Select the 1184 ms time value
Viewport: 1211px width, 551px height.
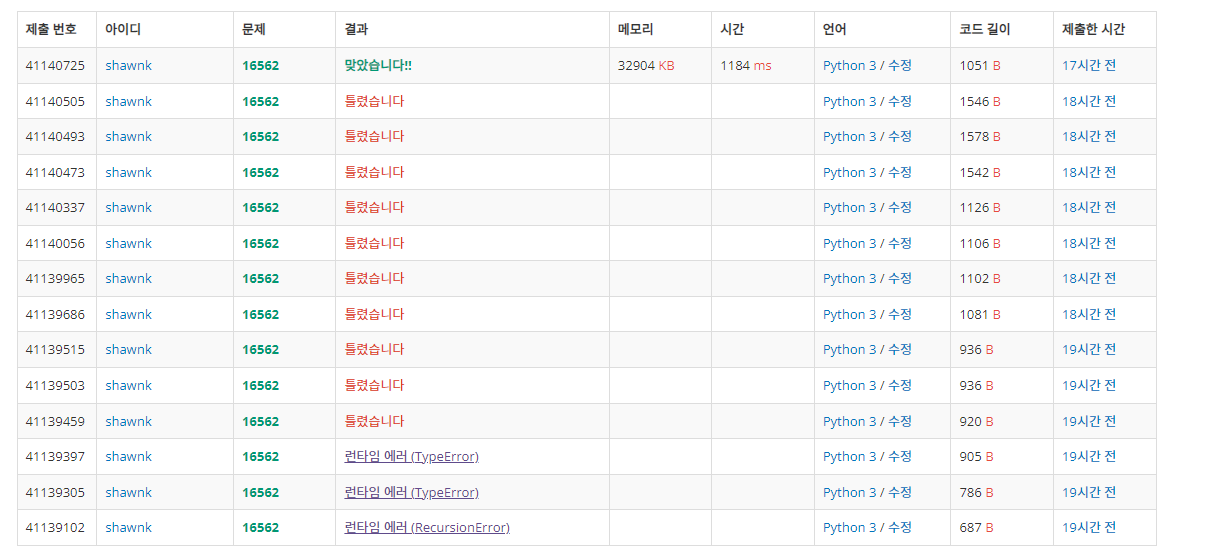746,65
